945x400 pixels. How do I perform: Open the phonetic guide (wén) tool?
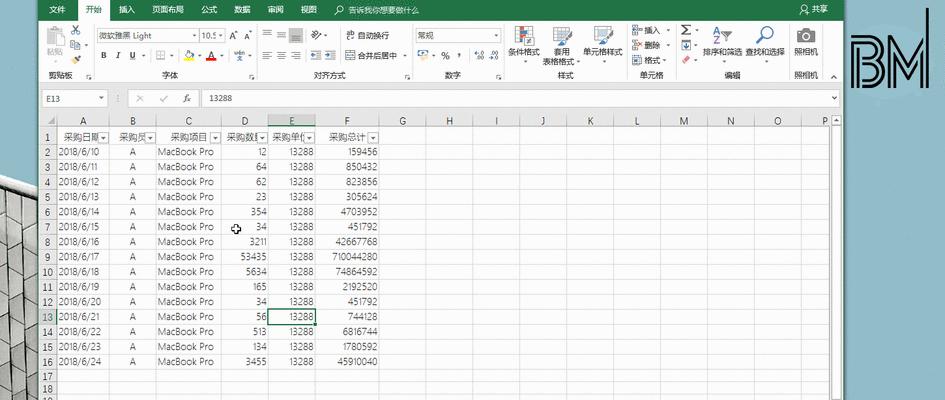[239, 55]
